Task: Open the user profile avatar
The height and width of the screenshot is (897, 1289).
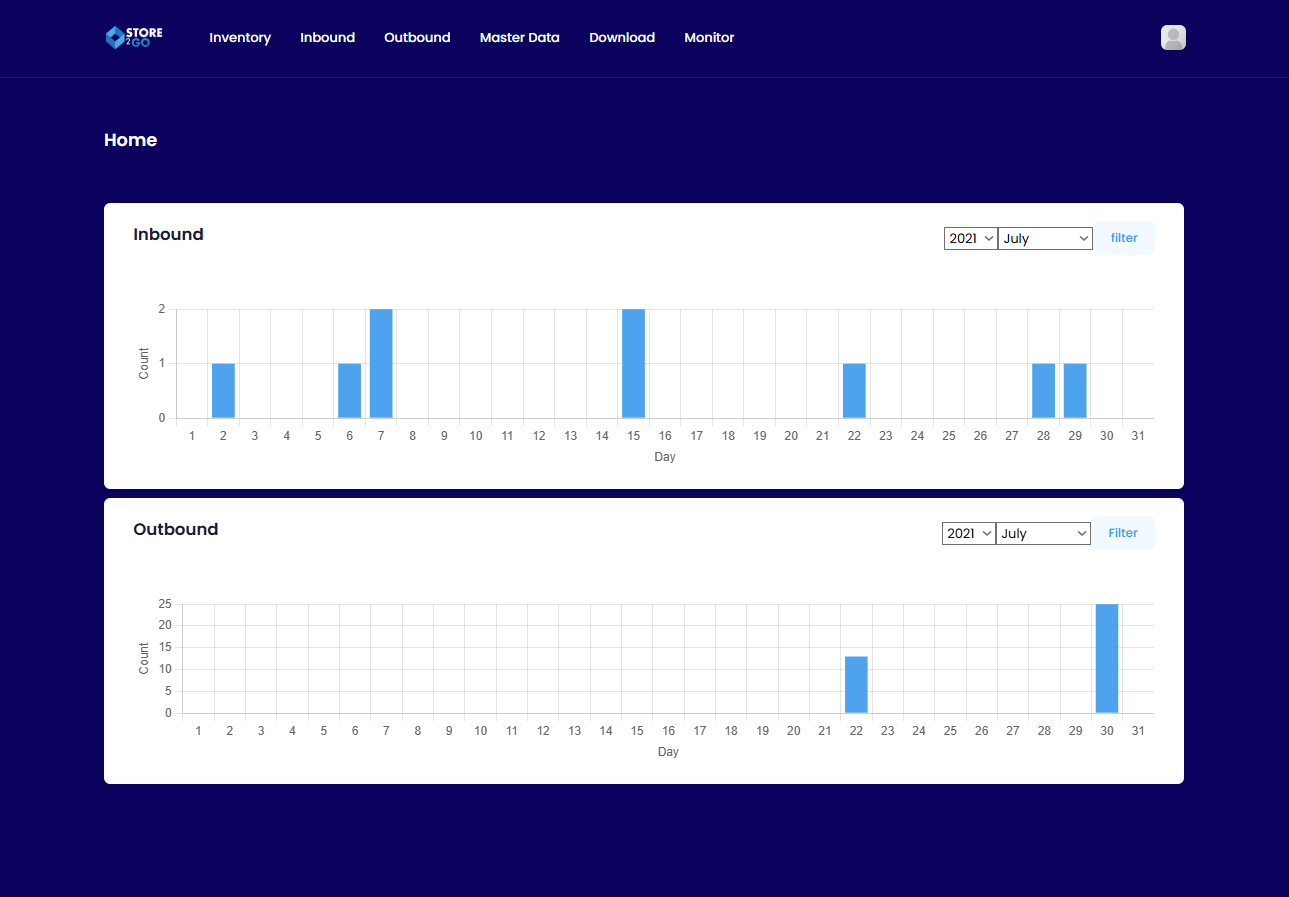Action: 1173,38
